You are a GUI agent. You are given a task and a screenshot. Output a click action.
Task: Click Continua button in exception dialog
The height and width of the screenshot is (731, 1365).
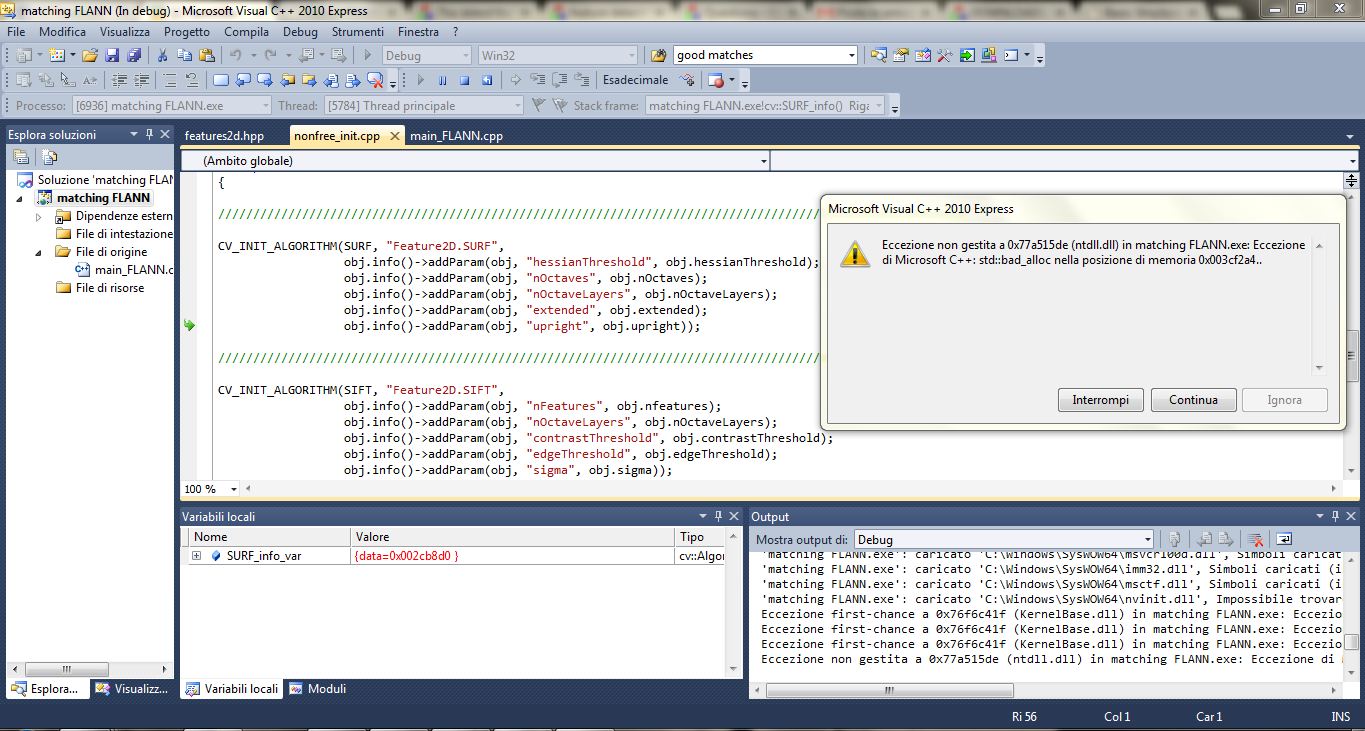pos(1193,400)
